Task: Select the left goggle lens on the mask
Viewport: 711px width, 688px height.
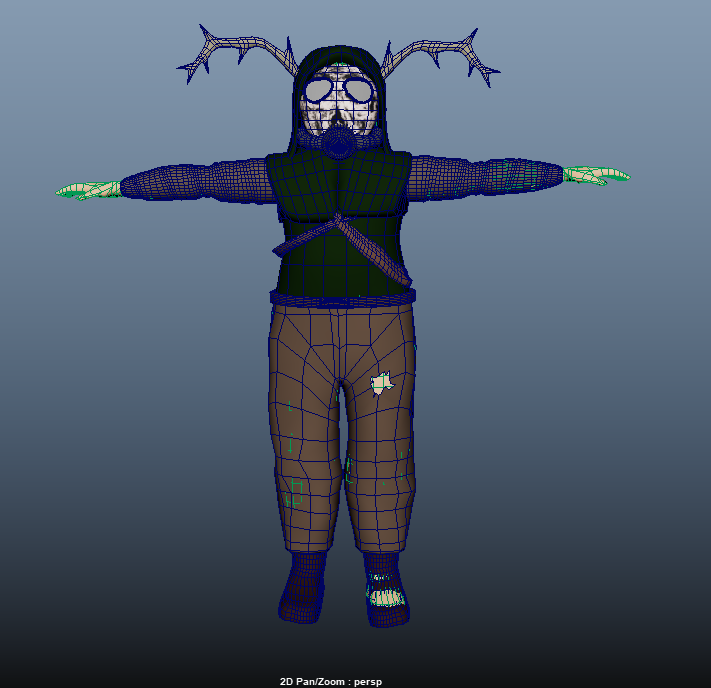Action: [x=321, y=91]
